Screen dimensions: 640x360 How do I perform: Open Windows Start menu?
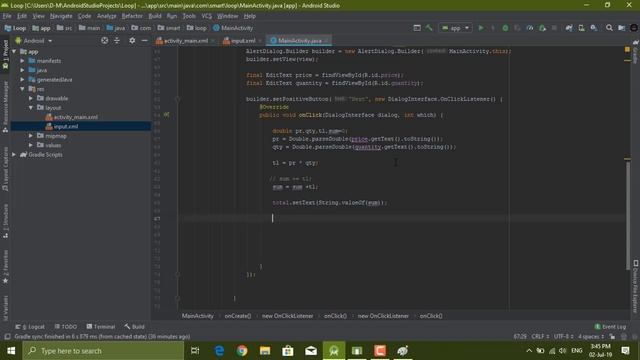coord(11,351)
